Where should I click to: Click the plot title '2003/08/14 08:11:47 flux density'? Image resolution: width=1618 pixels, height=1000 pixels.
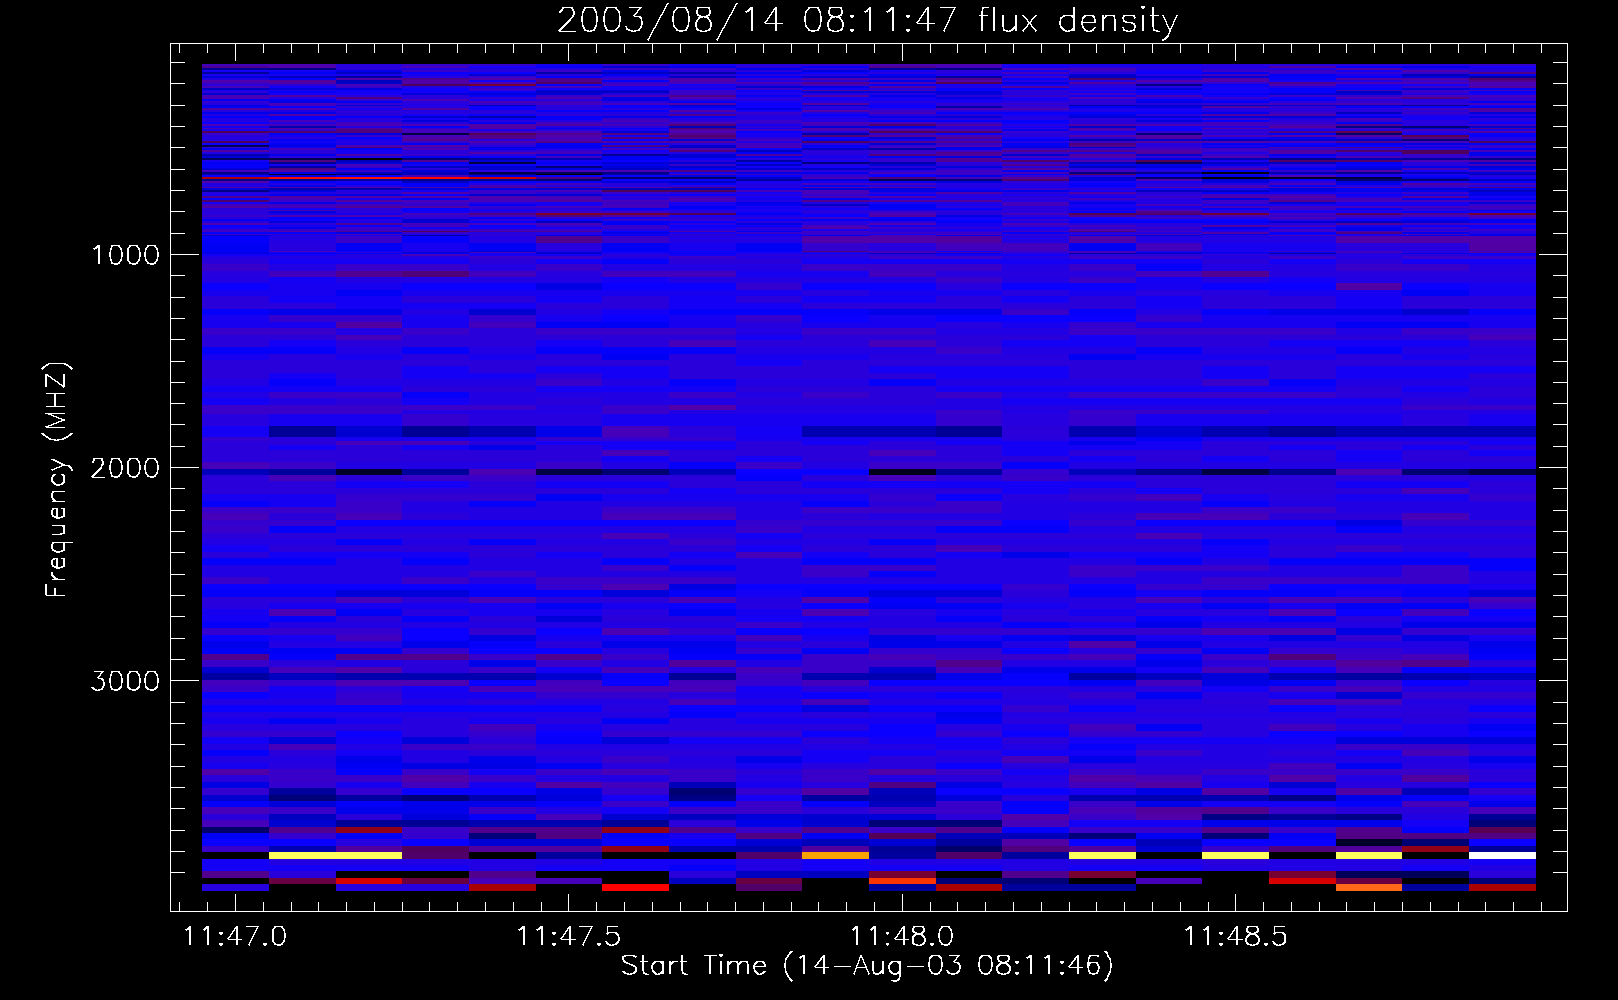pyautogui.click(x=867, y=20)
